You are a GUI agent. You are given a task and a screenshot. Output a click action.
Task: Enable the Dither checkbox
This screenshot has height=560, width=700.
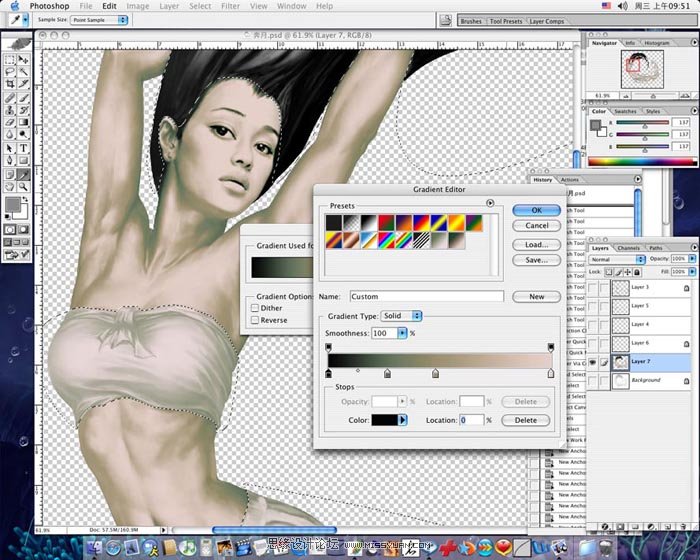click(255, 308)
